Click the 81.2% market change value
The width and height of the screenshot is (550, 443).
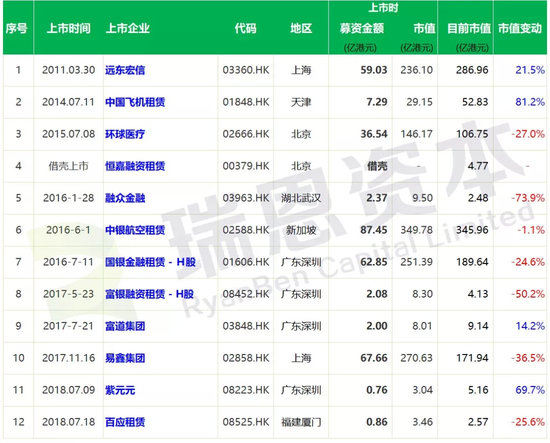coord(530,102)
